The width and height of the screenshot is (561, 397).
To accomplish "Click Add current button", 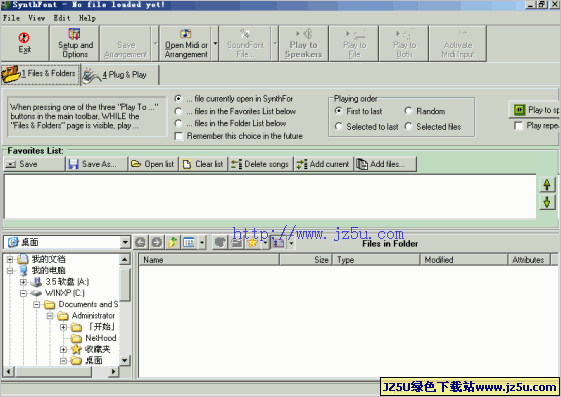I will (x=323, y=164).
